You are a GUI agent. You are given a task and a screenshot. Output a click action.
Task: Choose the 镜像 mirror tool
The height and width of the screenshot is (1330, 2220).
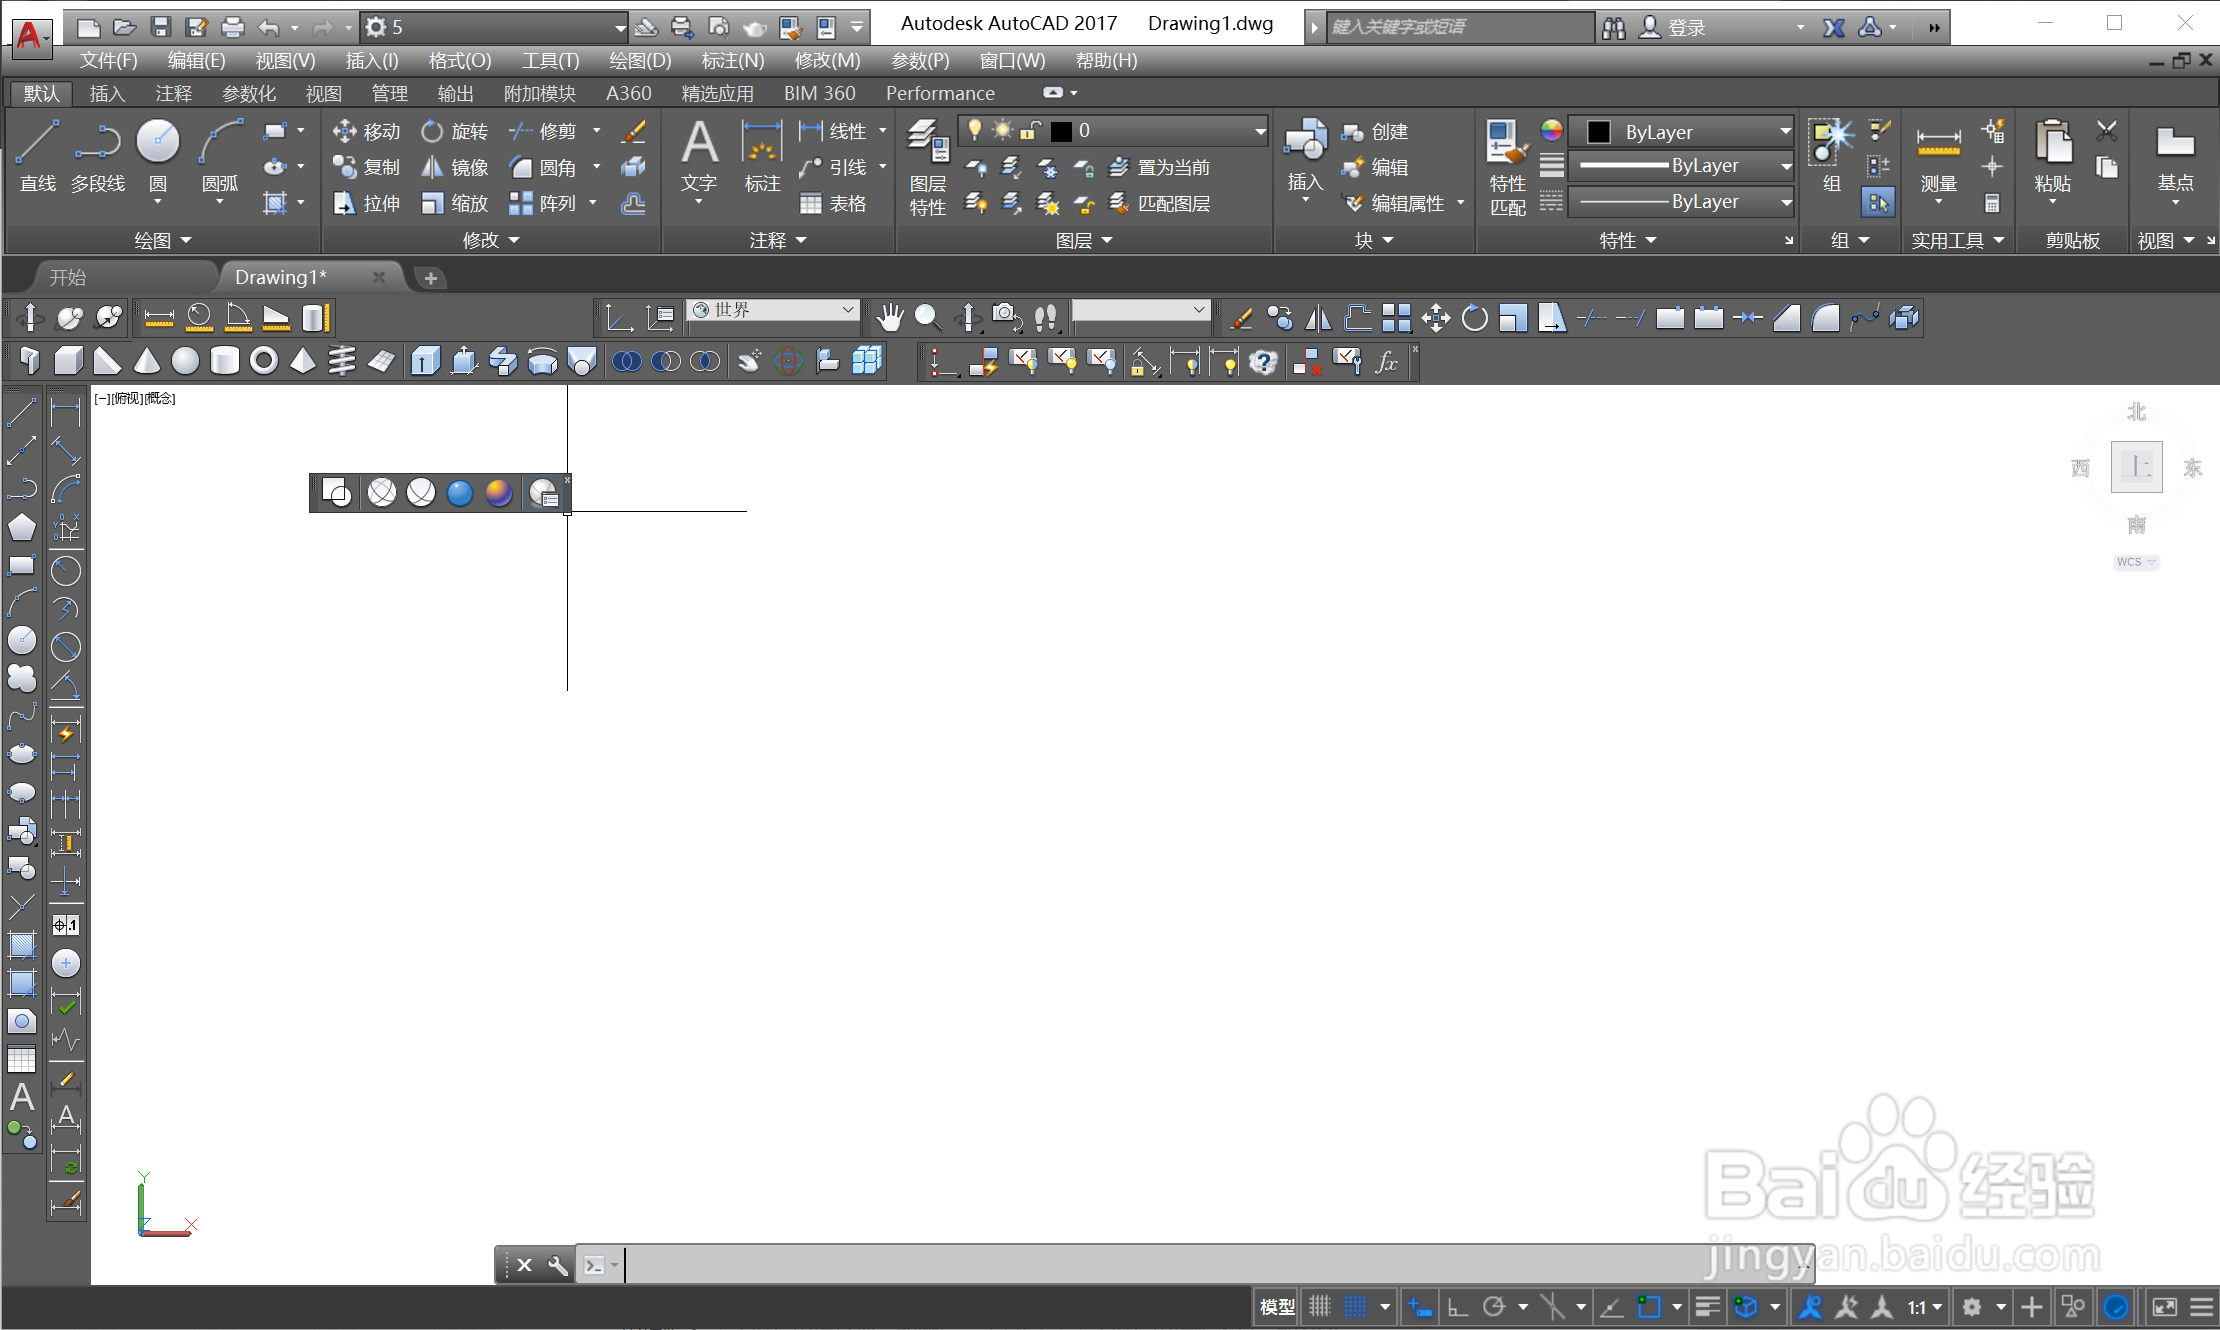pyautogui.click(x=455, y=167)
